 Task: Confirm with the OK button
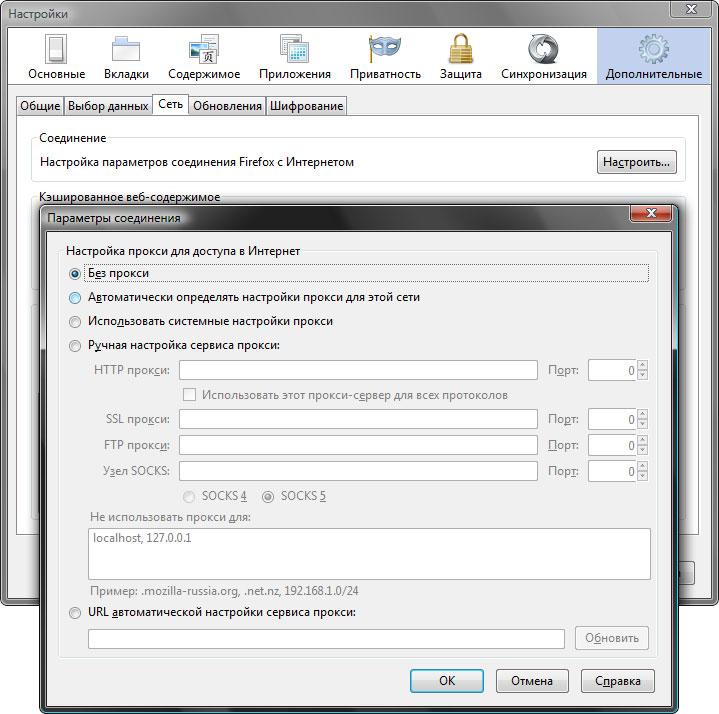447,681
